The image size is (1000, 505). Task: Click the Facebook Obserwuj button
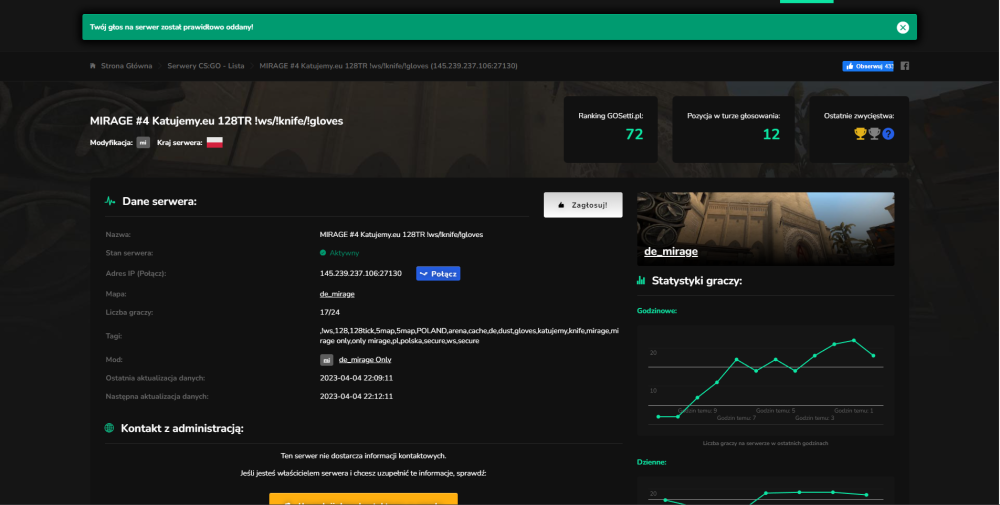tap(868, 66)
